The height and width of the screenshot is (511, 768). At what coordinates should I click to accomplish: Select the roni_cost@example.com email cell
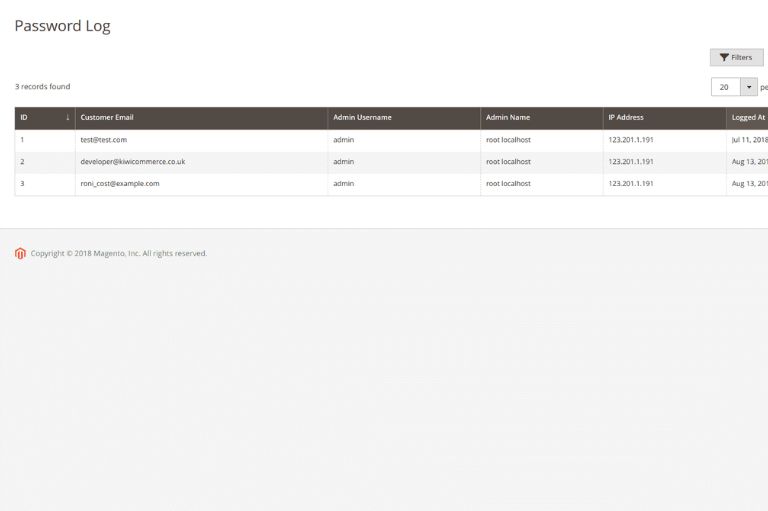click(x=120, y=184)
